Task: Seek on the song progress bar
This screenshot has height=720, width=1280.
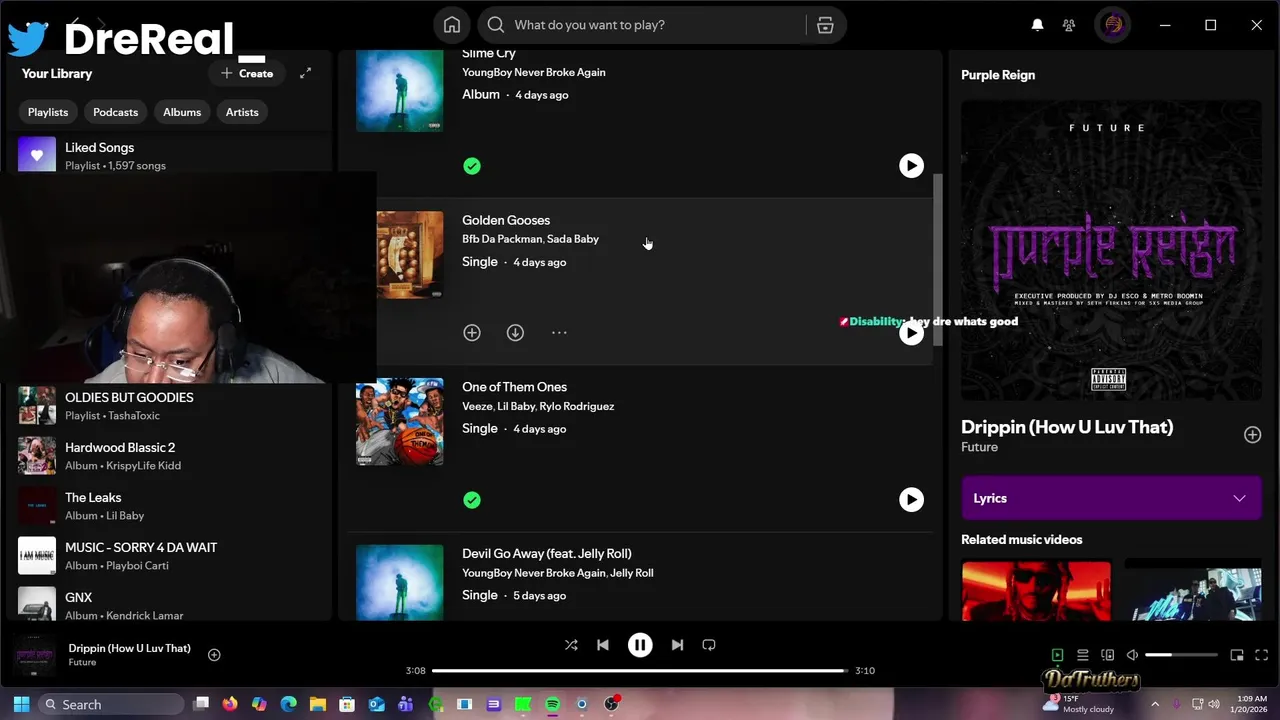Action: (x=640, y=671)
